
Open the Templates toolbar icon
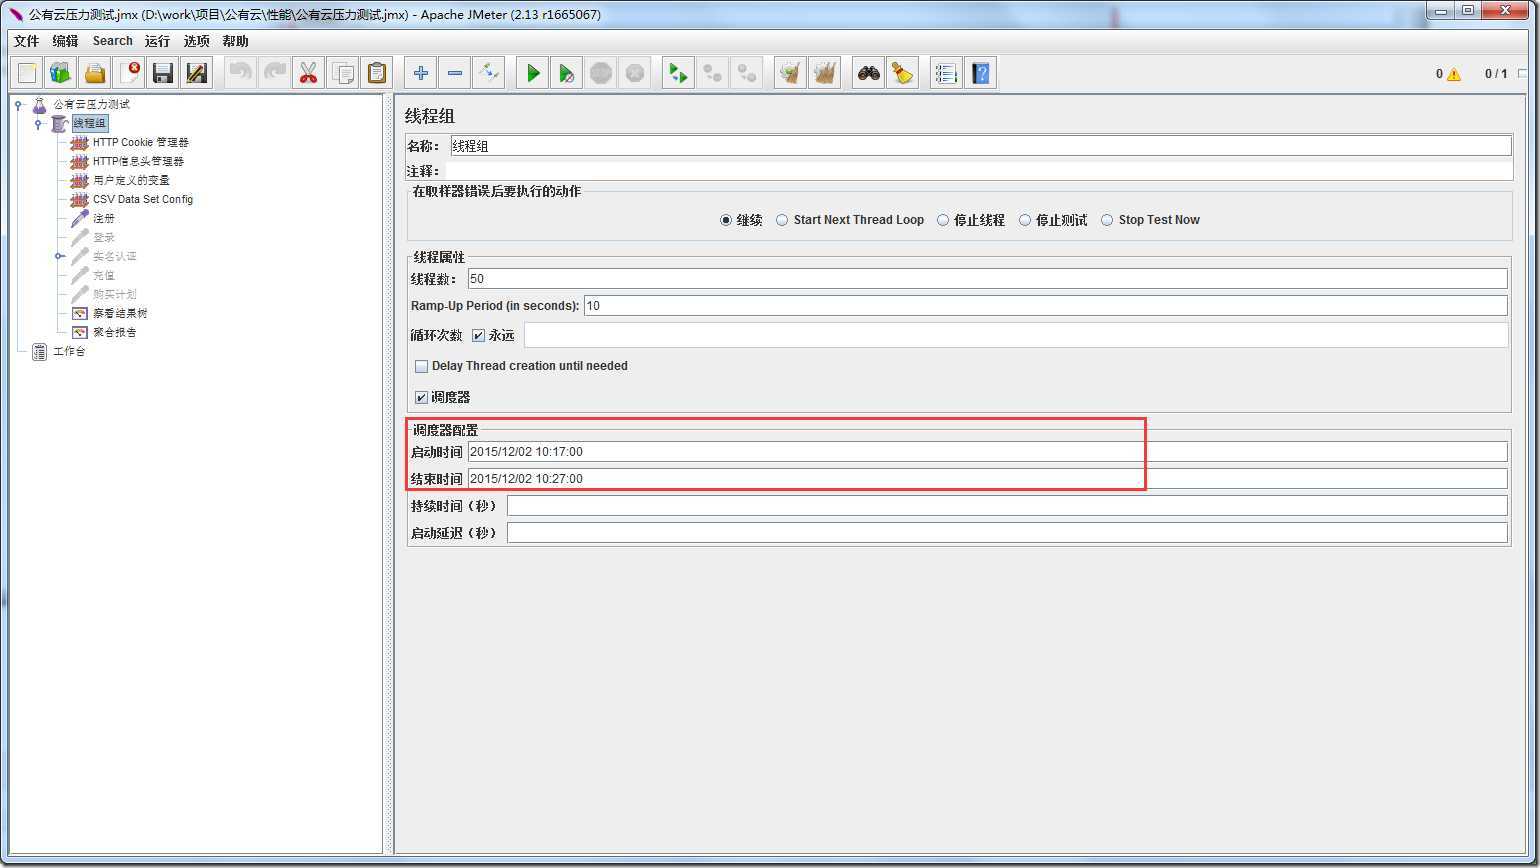[x=61, y=73]
